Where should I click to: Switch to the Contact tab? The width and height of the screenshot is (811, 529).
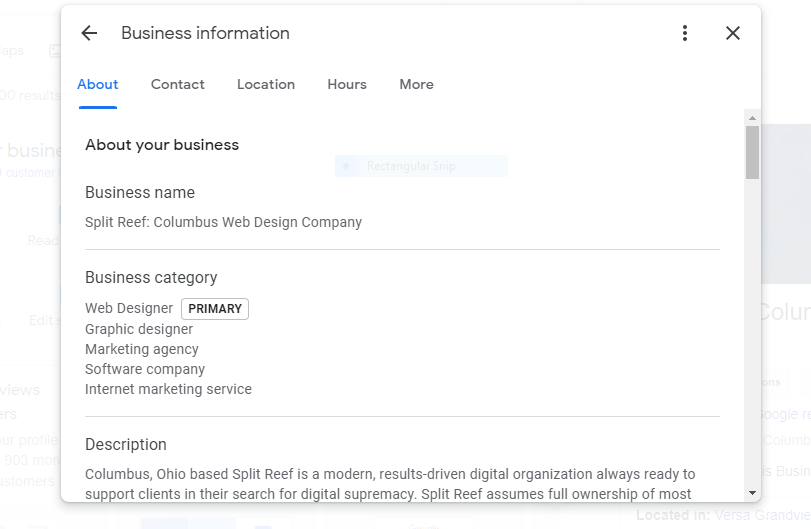click(177, 84)
